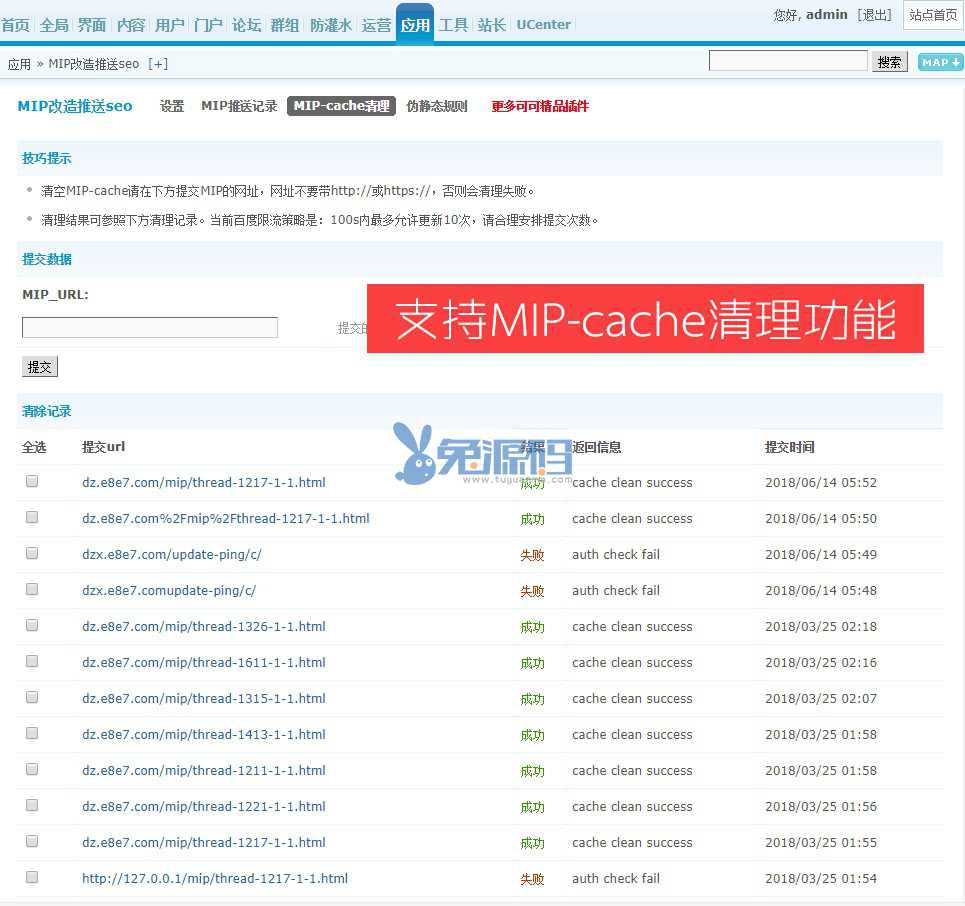
Task: Click the [+] add shortcut link
Action: click(x=158, y=64)
